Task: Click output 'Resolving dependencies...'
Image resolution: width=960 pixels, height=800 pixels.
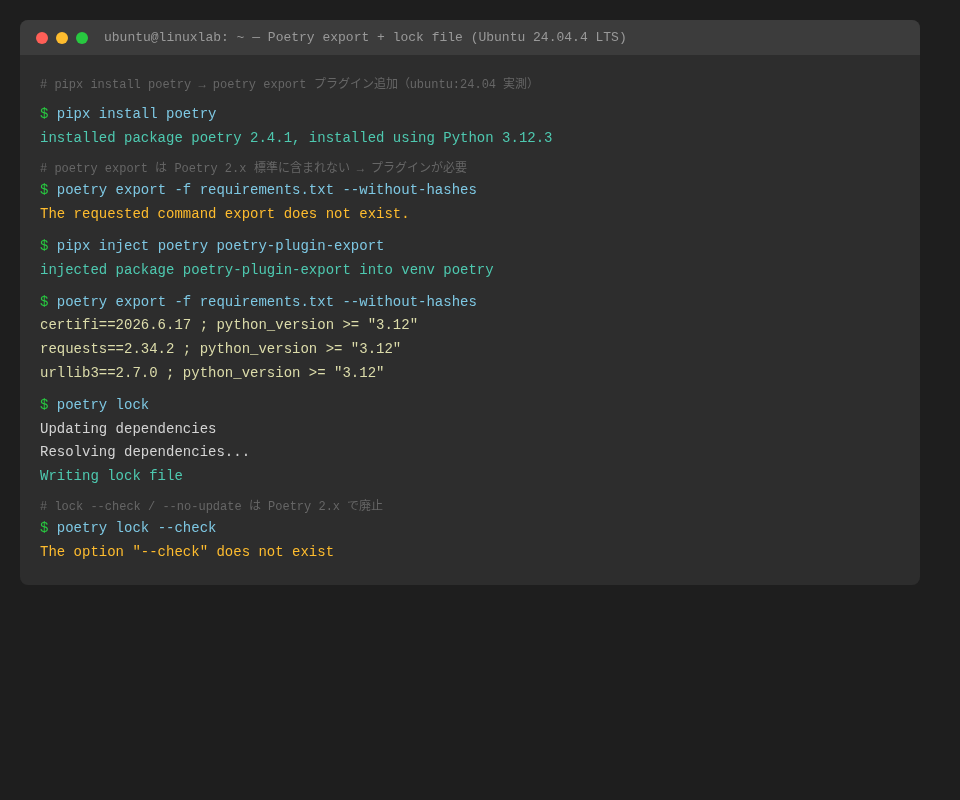Action: (x=144, y=452)
